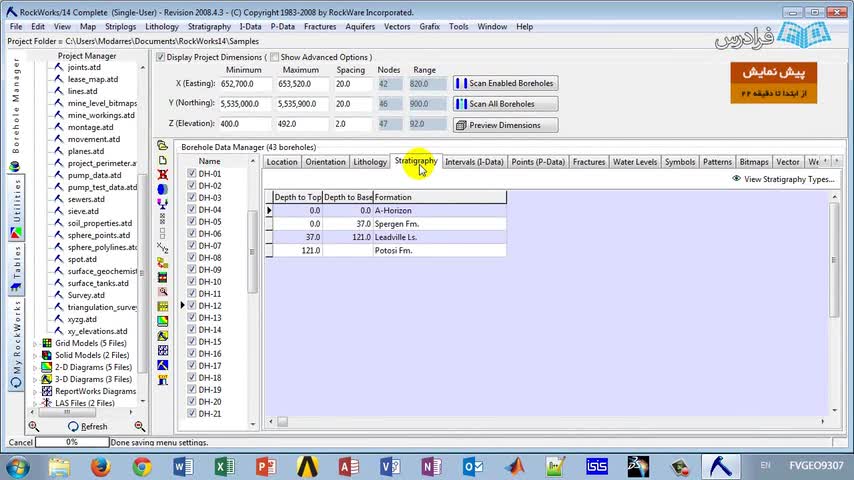
Task: Click the 0% progress bar in the status bar
Action: (72, 442)
